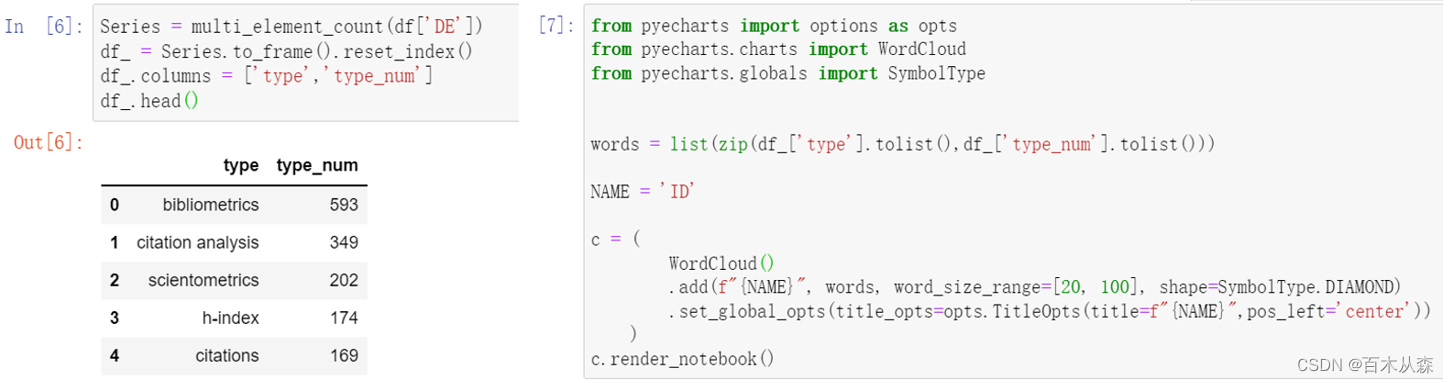Click the value 593 in type_num column

(x=343, y=205)
